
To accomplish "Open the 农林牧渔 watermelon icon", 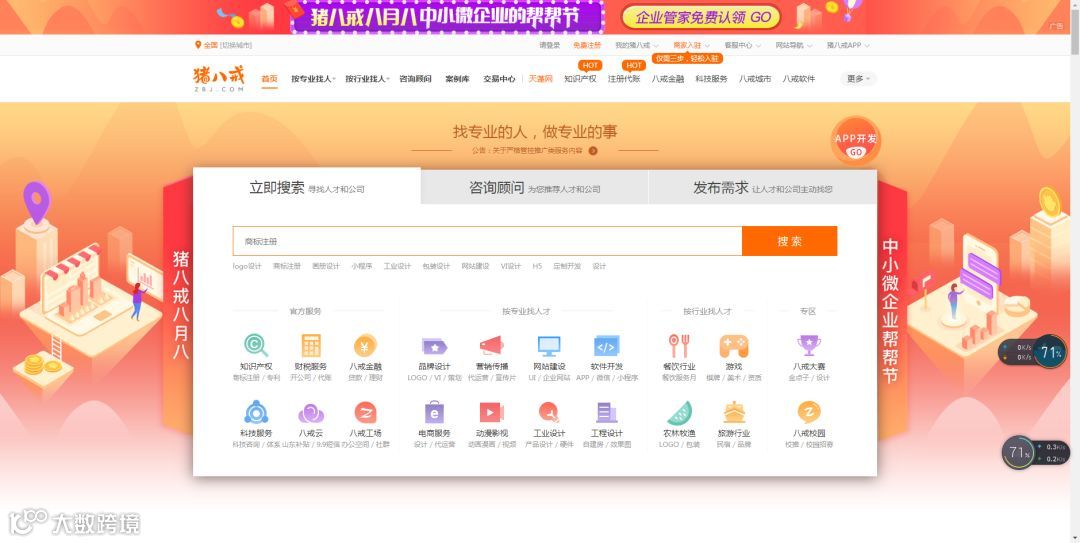I will pos(679,413).
